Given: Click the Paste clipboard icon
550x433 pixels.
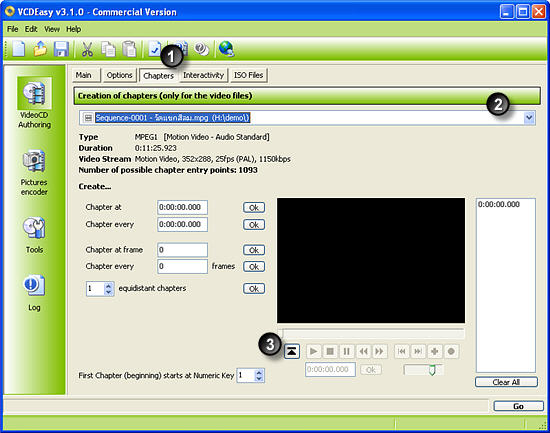Looking at the screenshot, I should coord(129,49).
